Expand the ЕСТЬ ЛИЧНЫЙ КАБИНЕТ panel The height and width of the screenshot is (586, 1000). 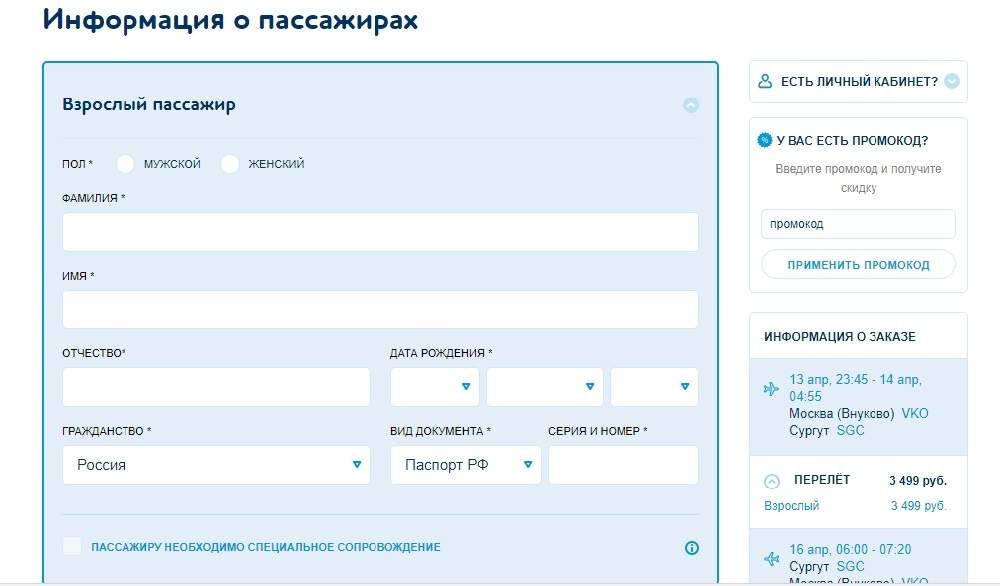951,81
